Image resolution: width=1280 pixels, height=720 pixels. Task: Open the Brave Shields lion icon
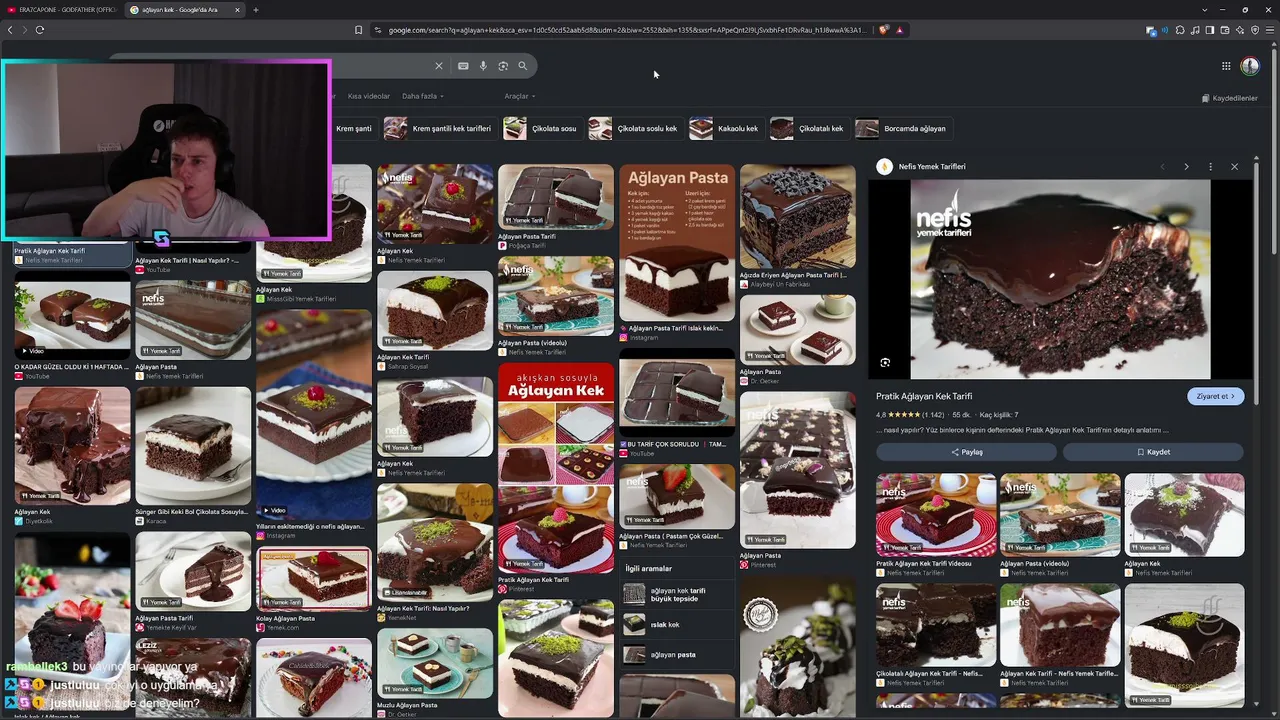coord(884,30)
